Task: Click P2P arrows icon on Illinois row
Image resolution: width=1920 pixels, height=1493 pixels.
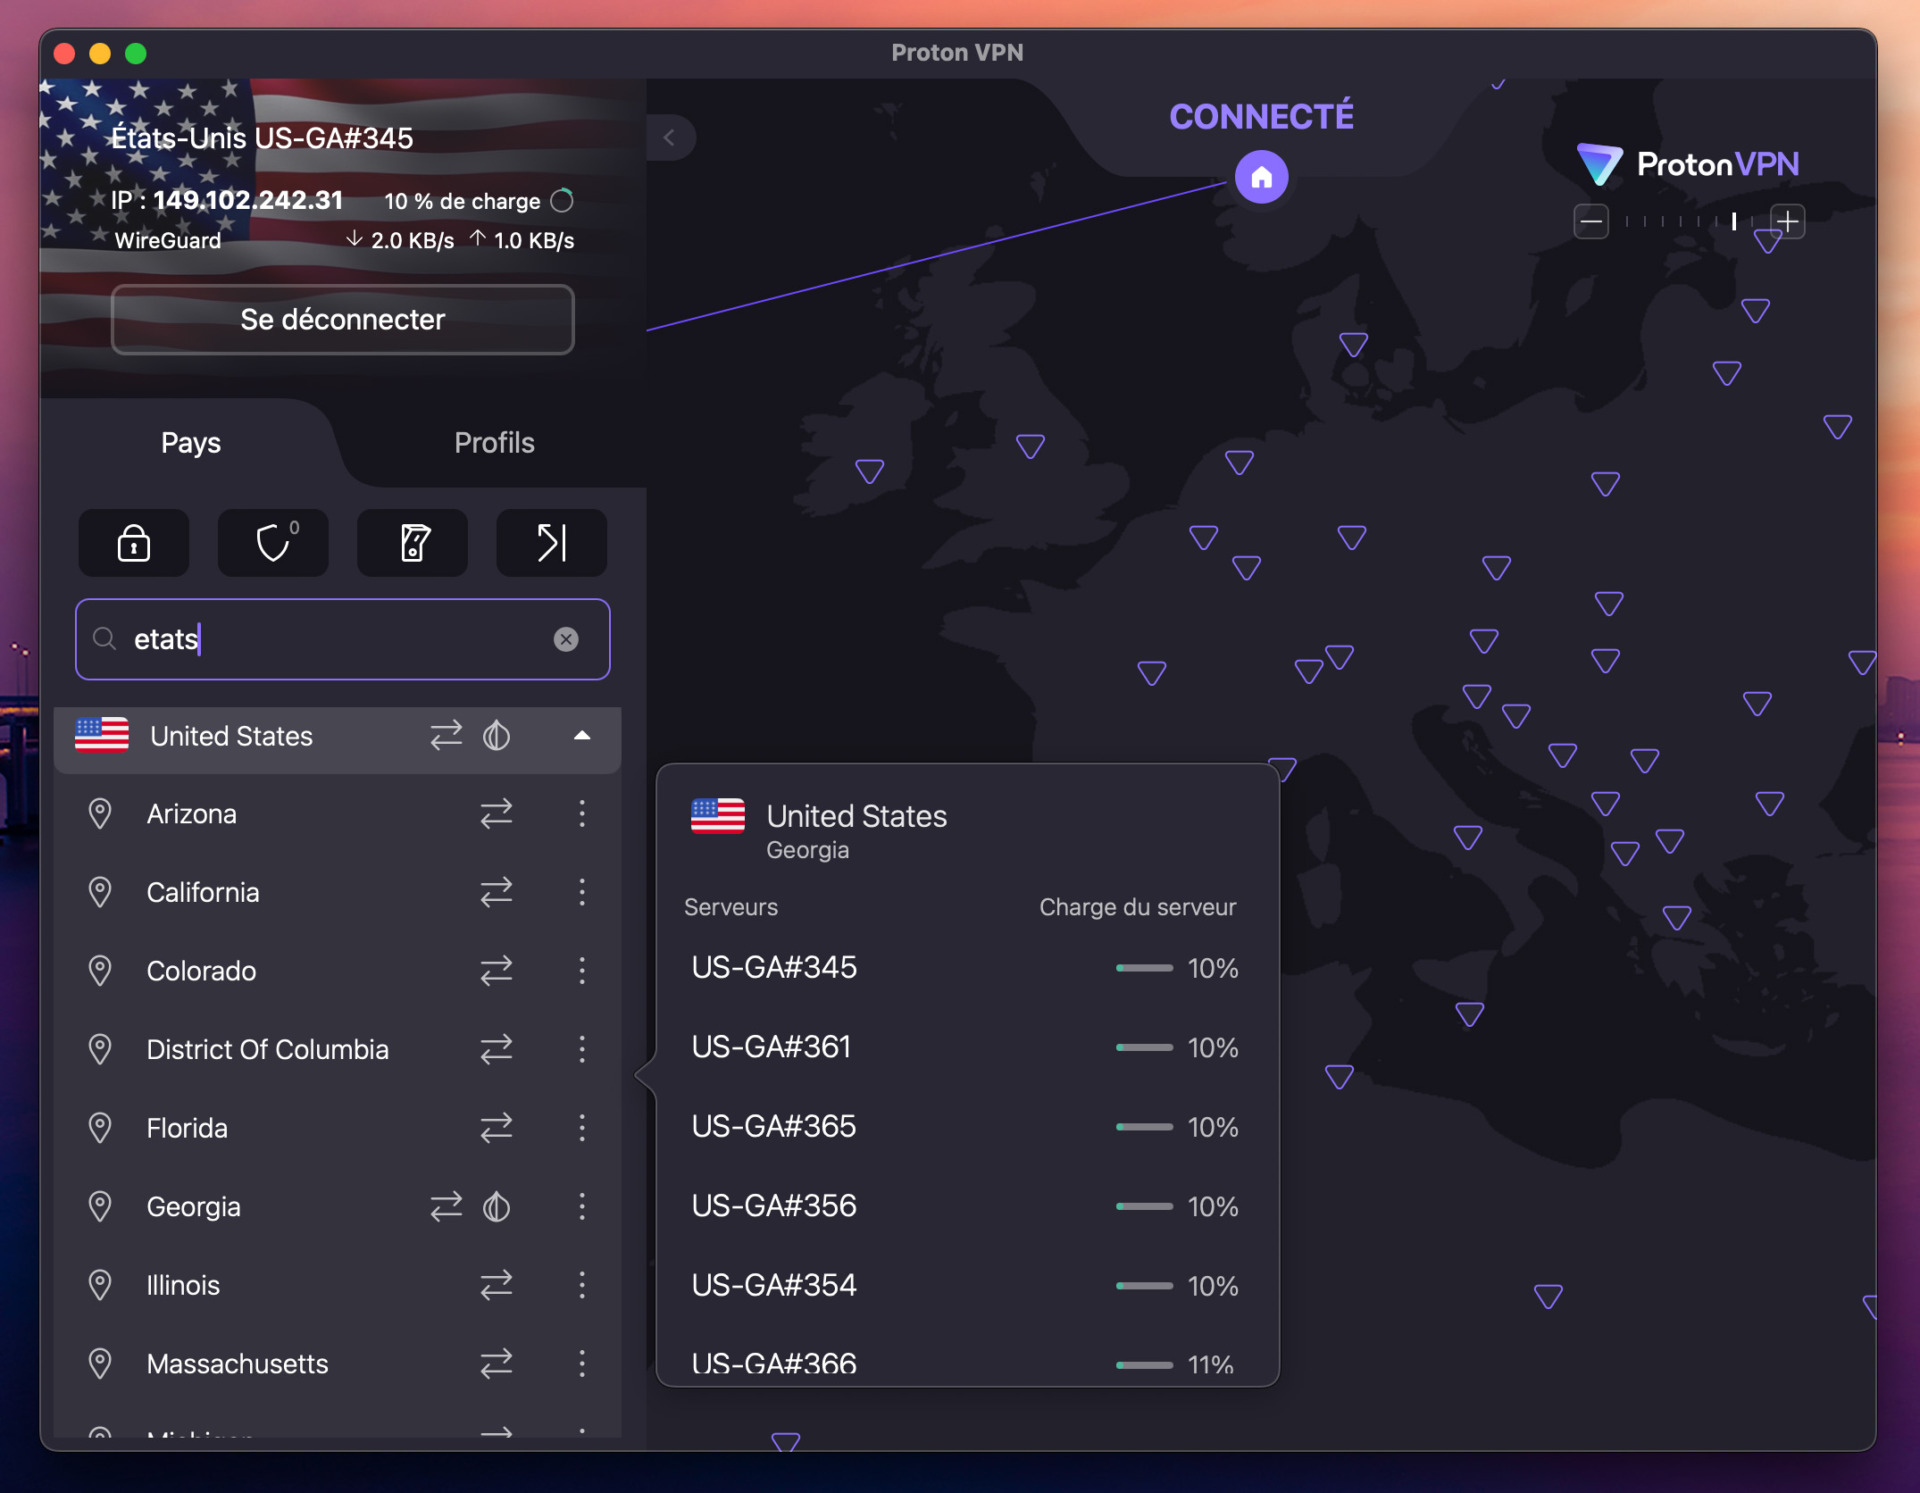Action: [x=496, y=1285]
